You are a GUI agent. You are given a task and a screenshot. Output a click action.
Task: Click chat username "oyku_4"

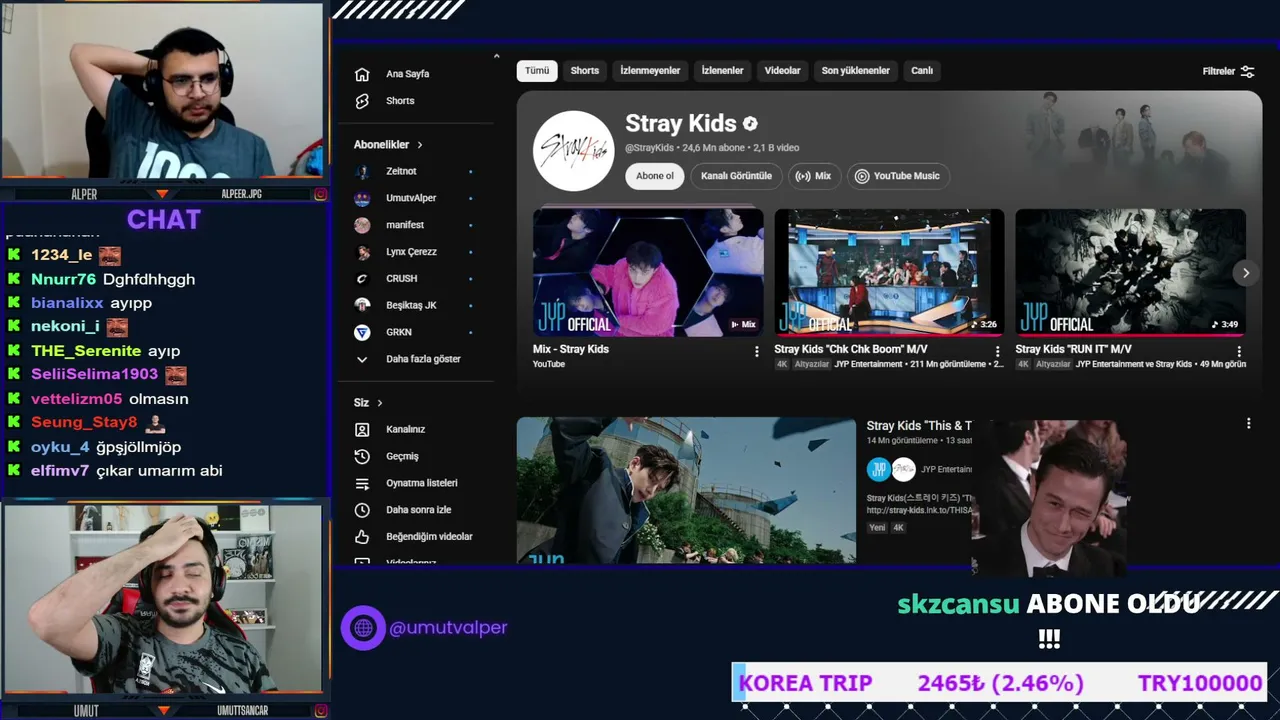[60, 447]
